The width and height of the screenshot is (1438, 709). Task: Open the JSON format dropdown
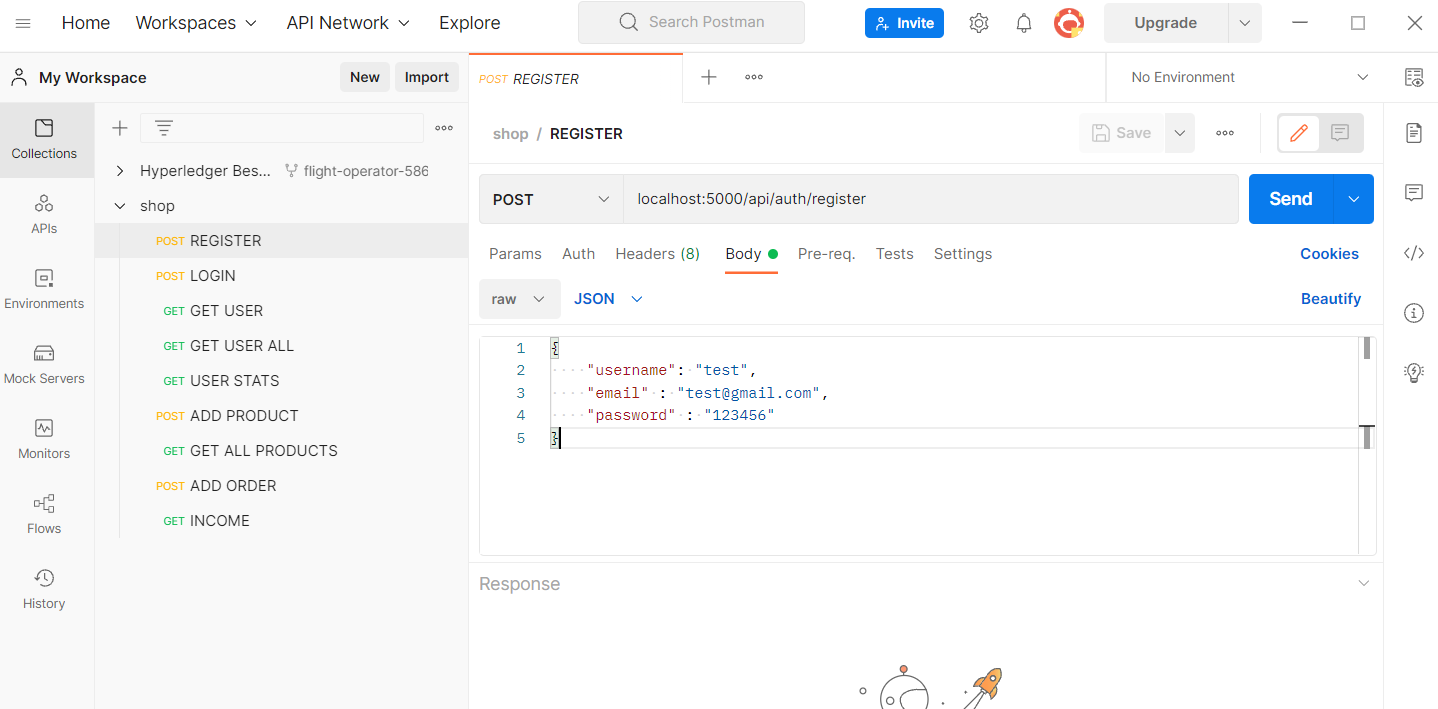coord(608,299)
